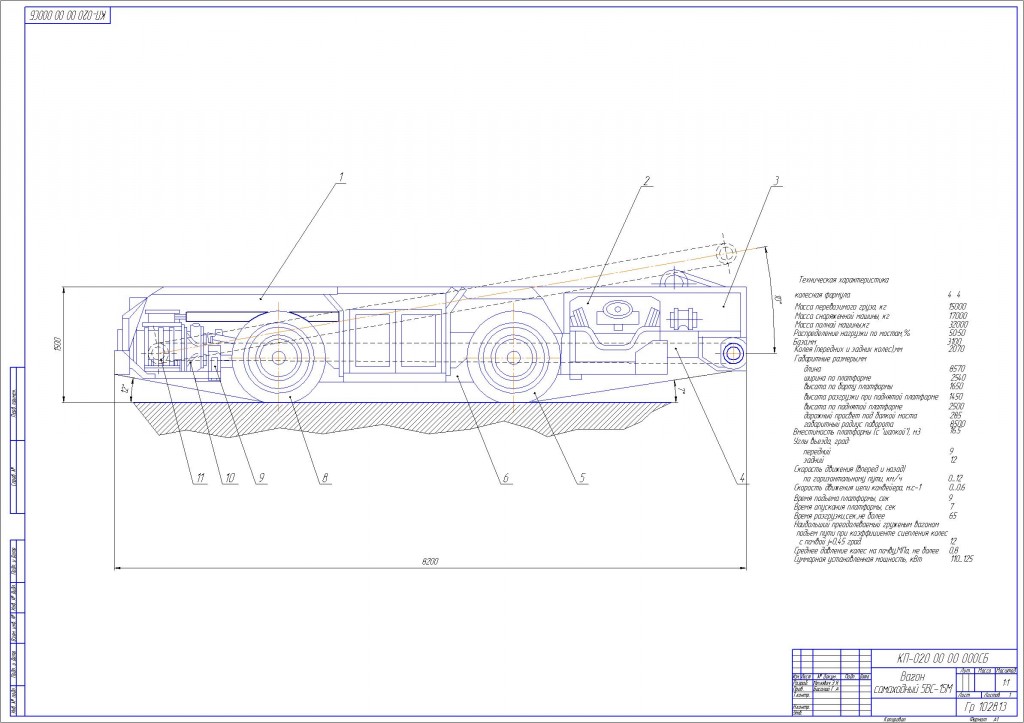Click group label 'Гр 102813' in title block
Viewport: 1024px width, 723px height.
click(x=985, y=707)
